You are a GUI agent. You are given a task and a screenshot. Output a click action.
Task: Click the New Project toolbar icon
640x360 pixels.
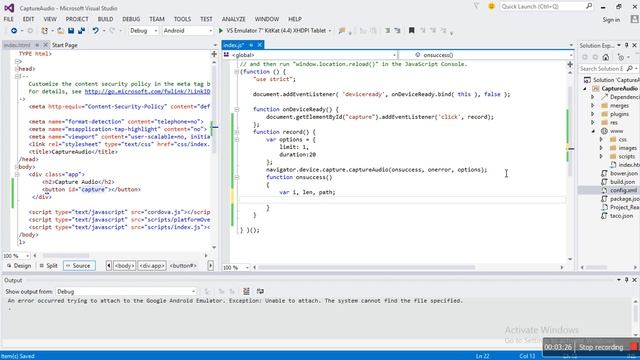pos(44,31)
